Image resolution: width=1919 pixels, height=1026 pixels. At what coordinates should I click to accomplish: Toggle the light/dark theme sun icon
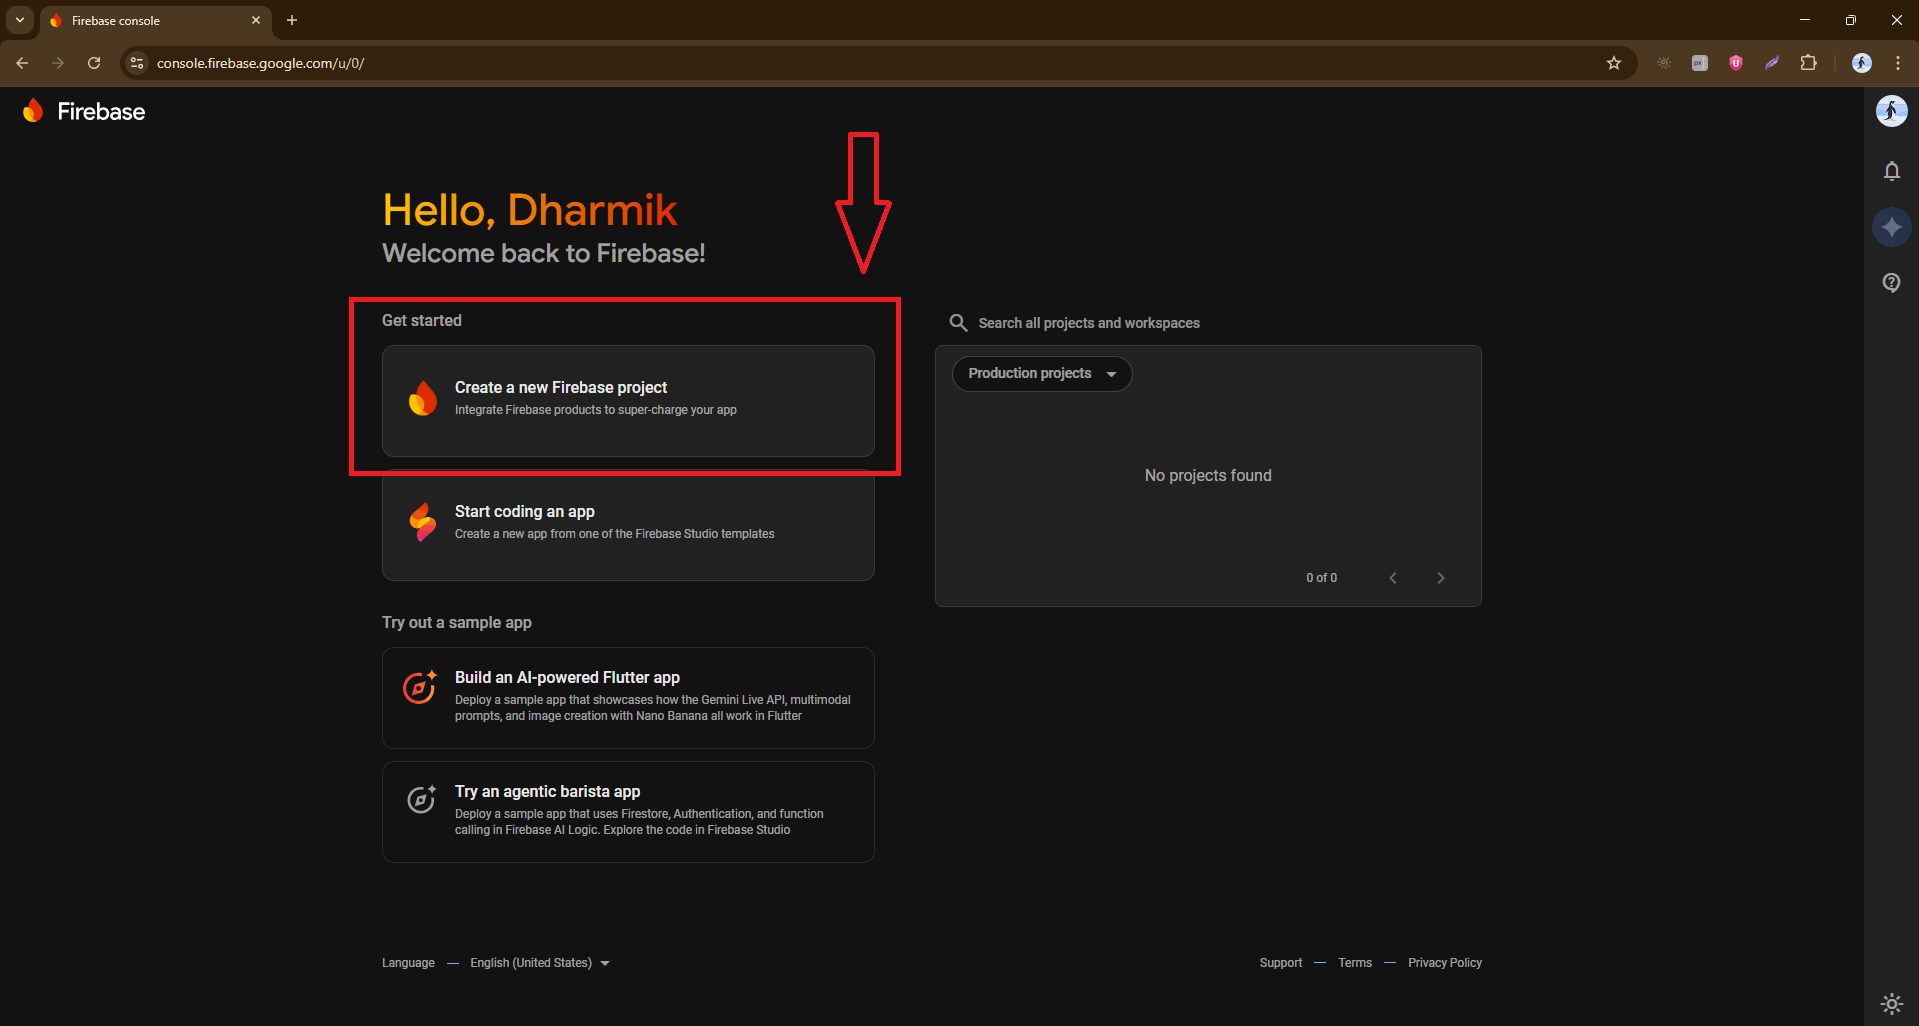pyautogui.click(x=1891, y=1003)
